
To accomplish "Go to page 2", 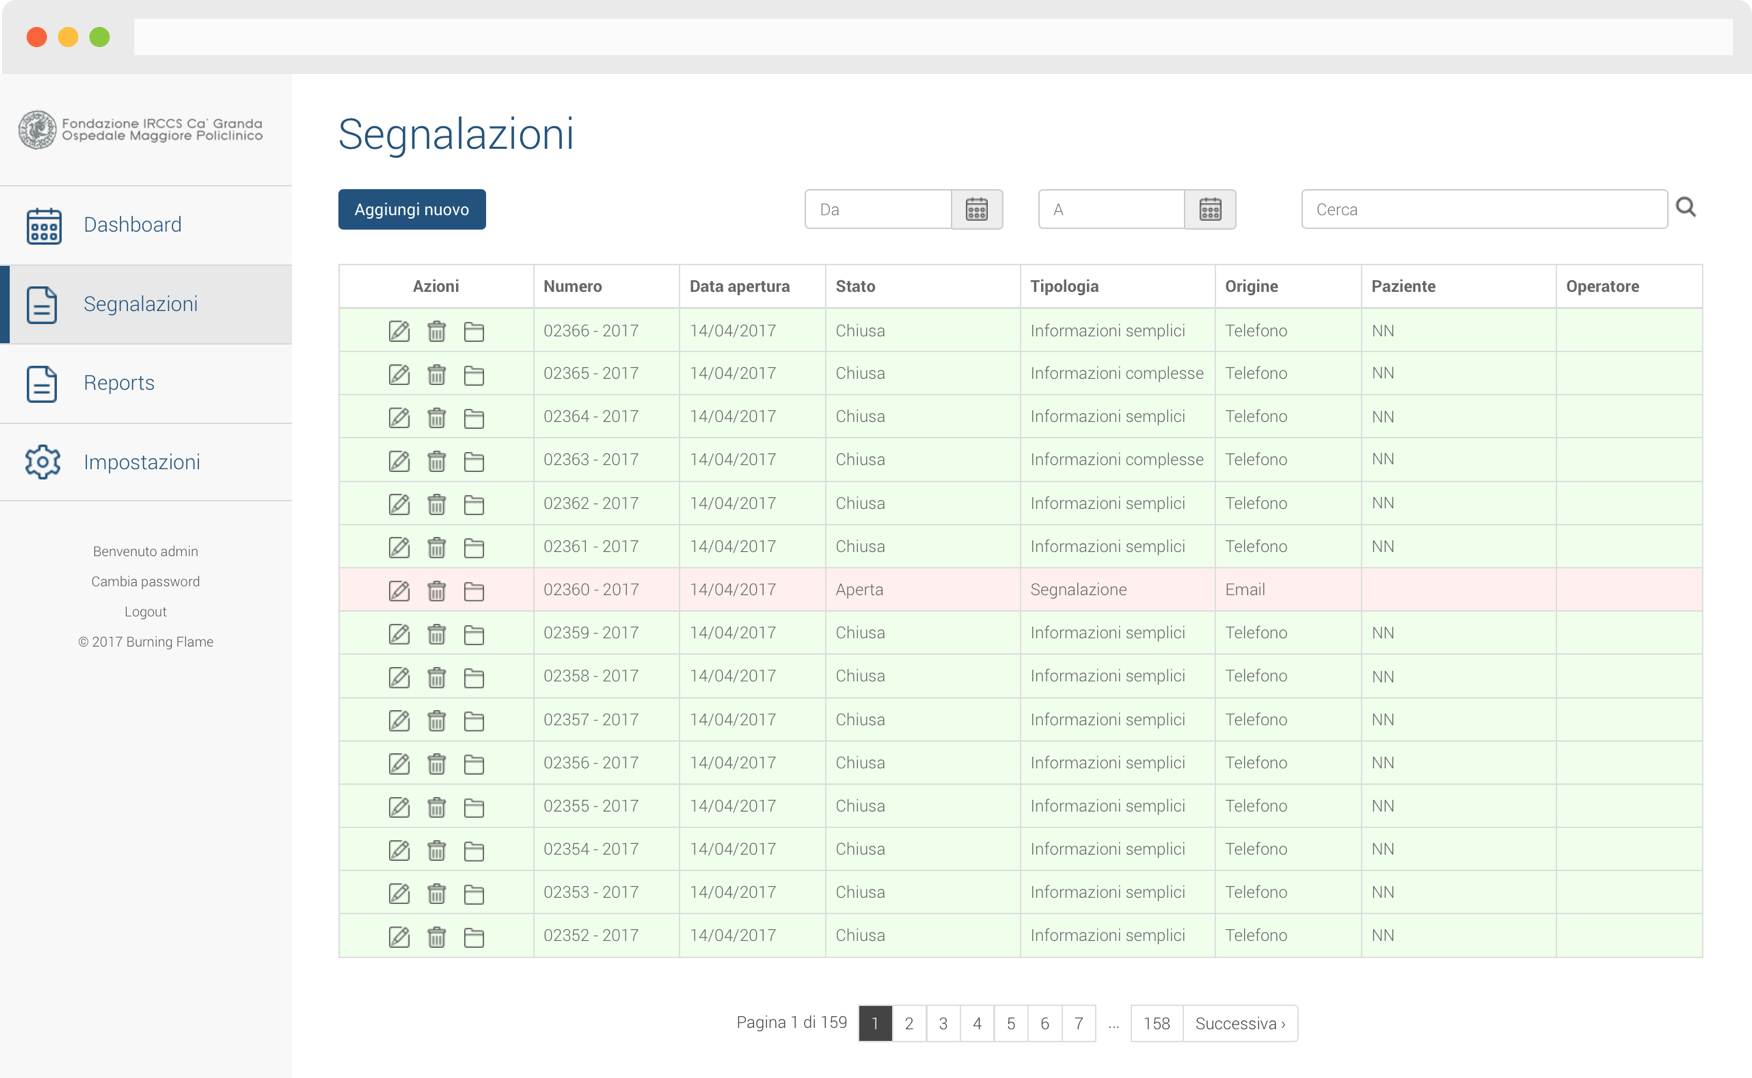I will tap(909, 1023).
